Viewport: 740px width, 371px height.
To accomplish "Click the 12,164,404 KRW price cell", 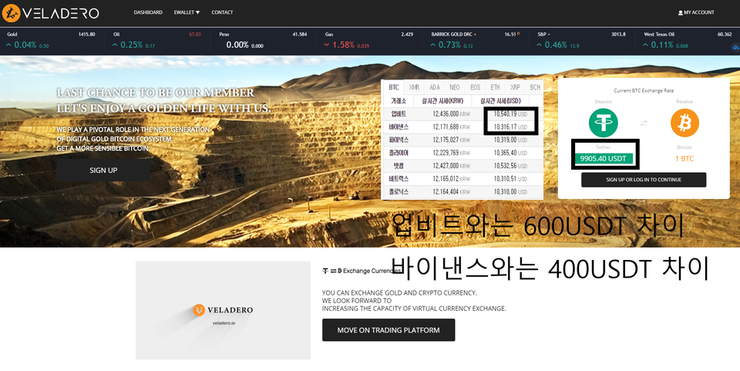I will click(451, 192).
